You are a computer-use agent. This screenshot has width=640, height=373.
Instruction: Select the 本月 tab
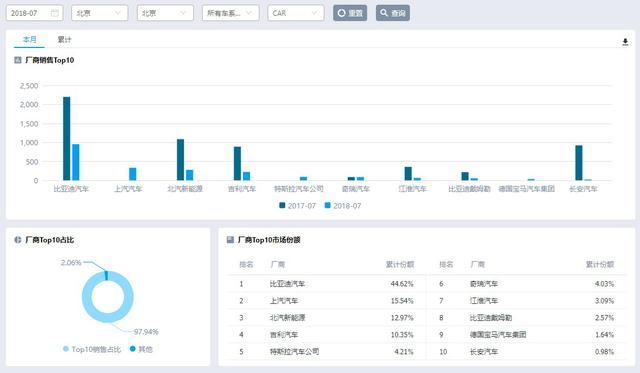pos(29,40)
